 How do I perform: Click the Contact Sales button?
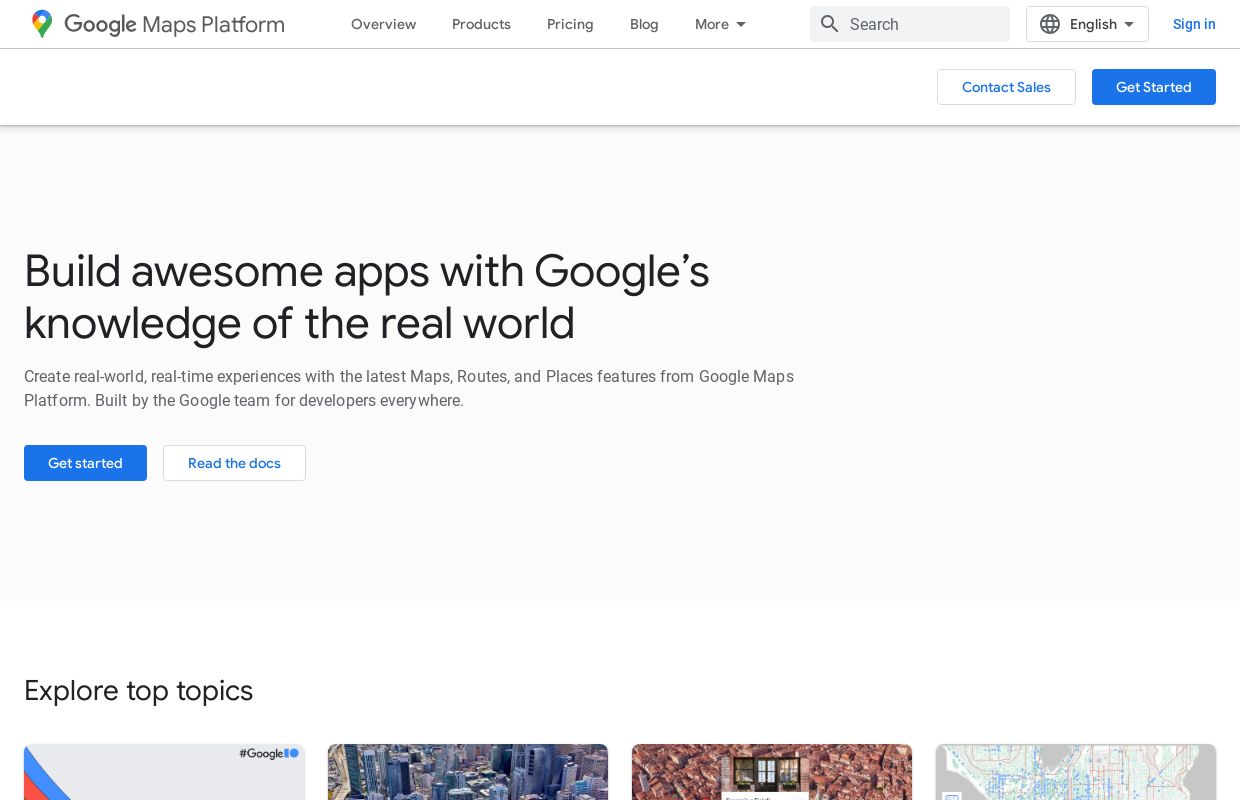(1006, 87)
